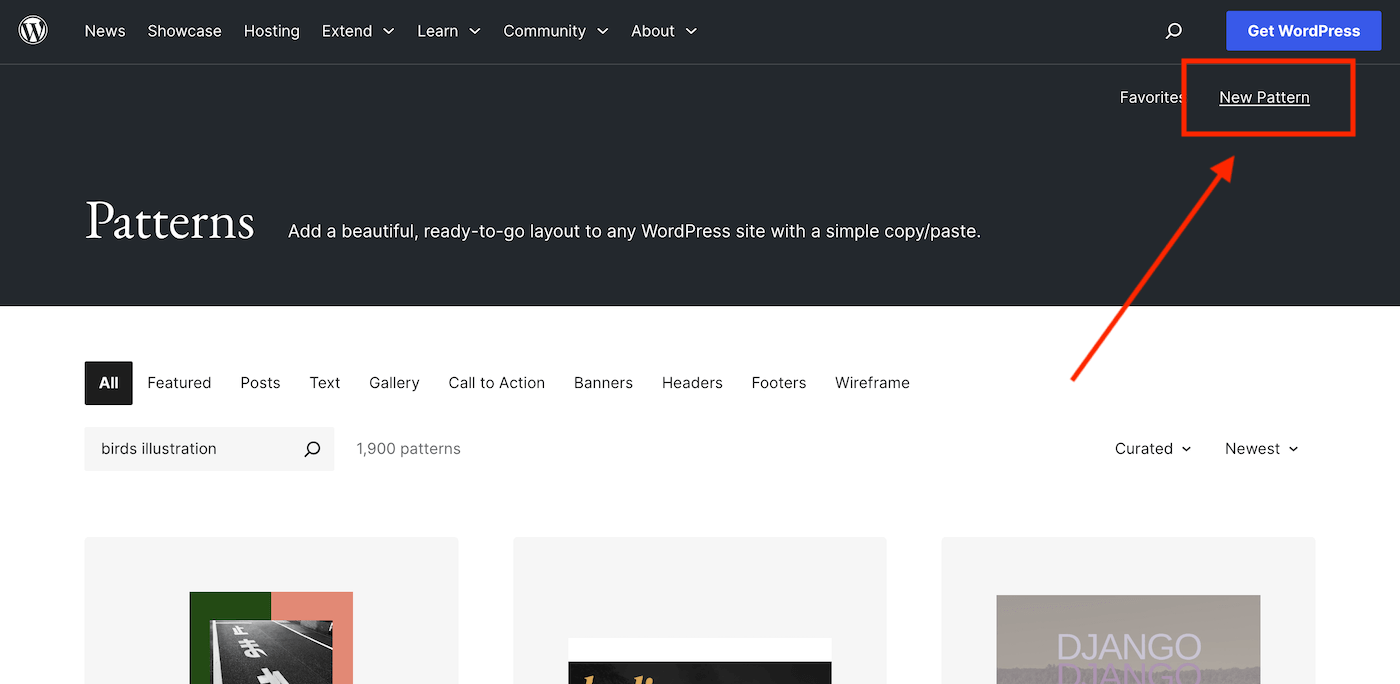This screenshot has width=1400, height=684.
Task: Open the About dropdown menu
Action: [x=664, y=31]
